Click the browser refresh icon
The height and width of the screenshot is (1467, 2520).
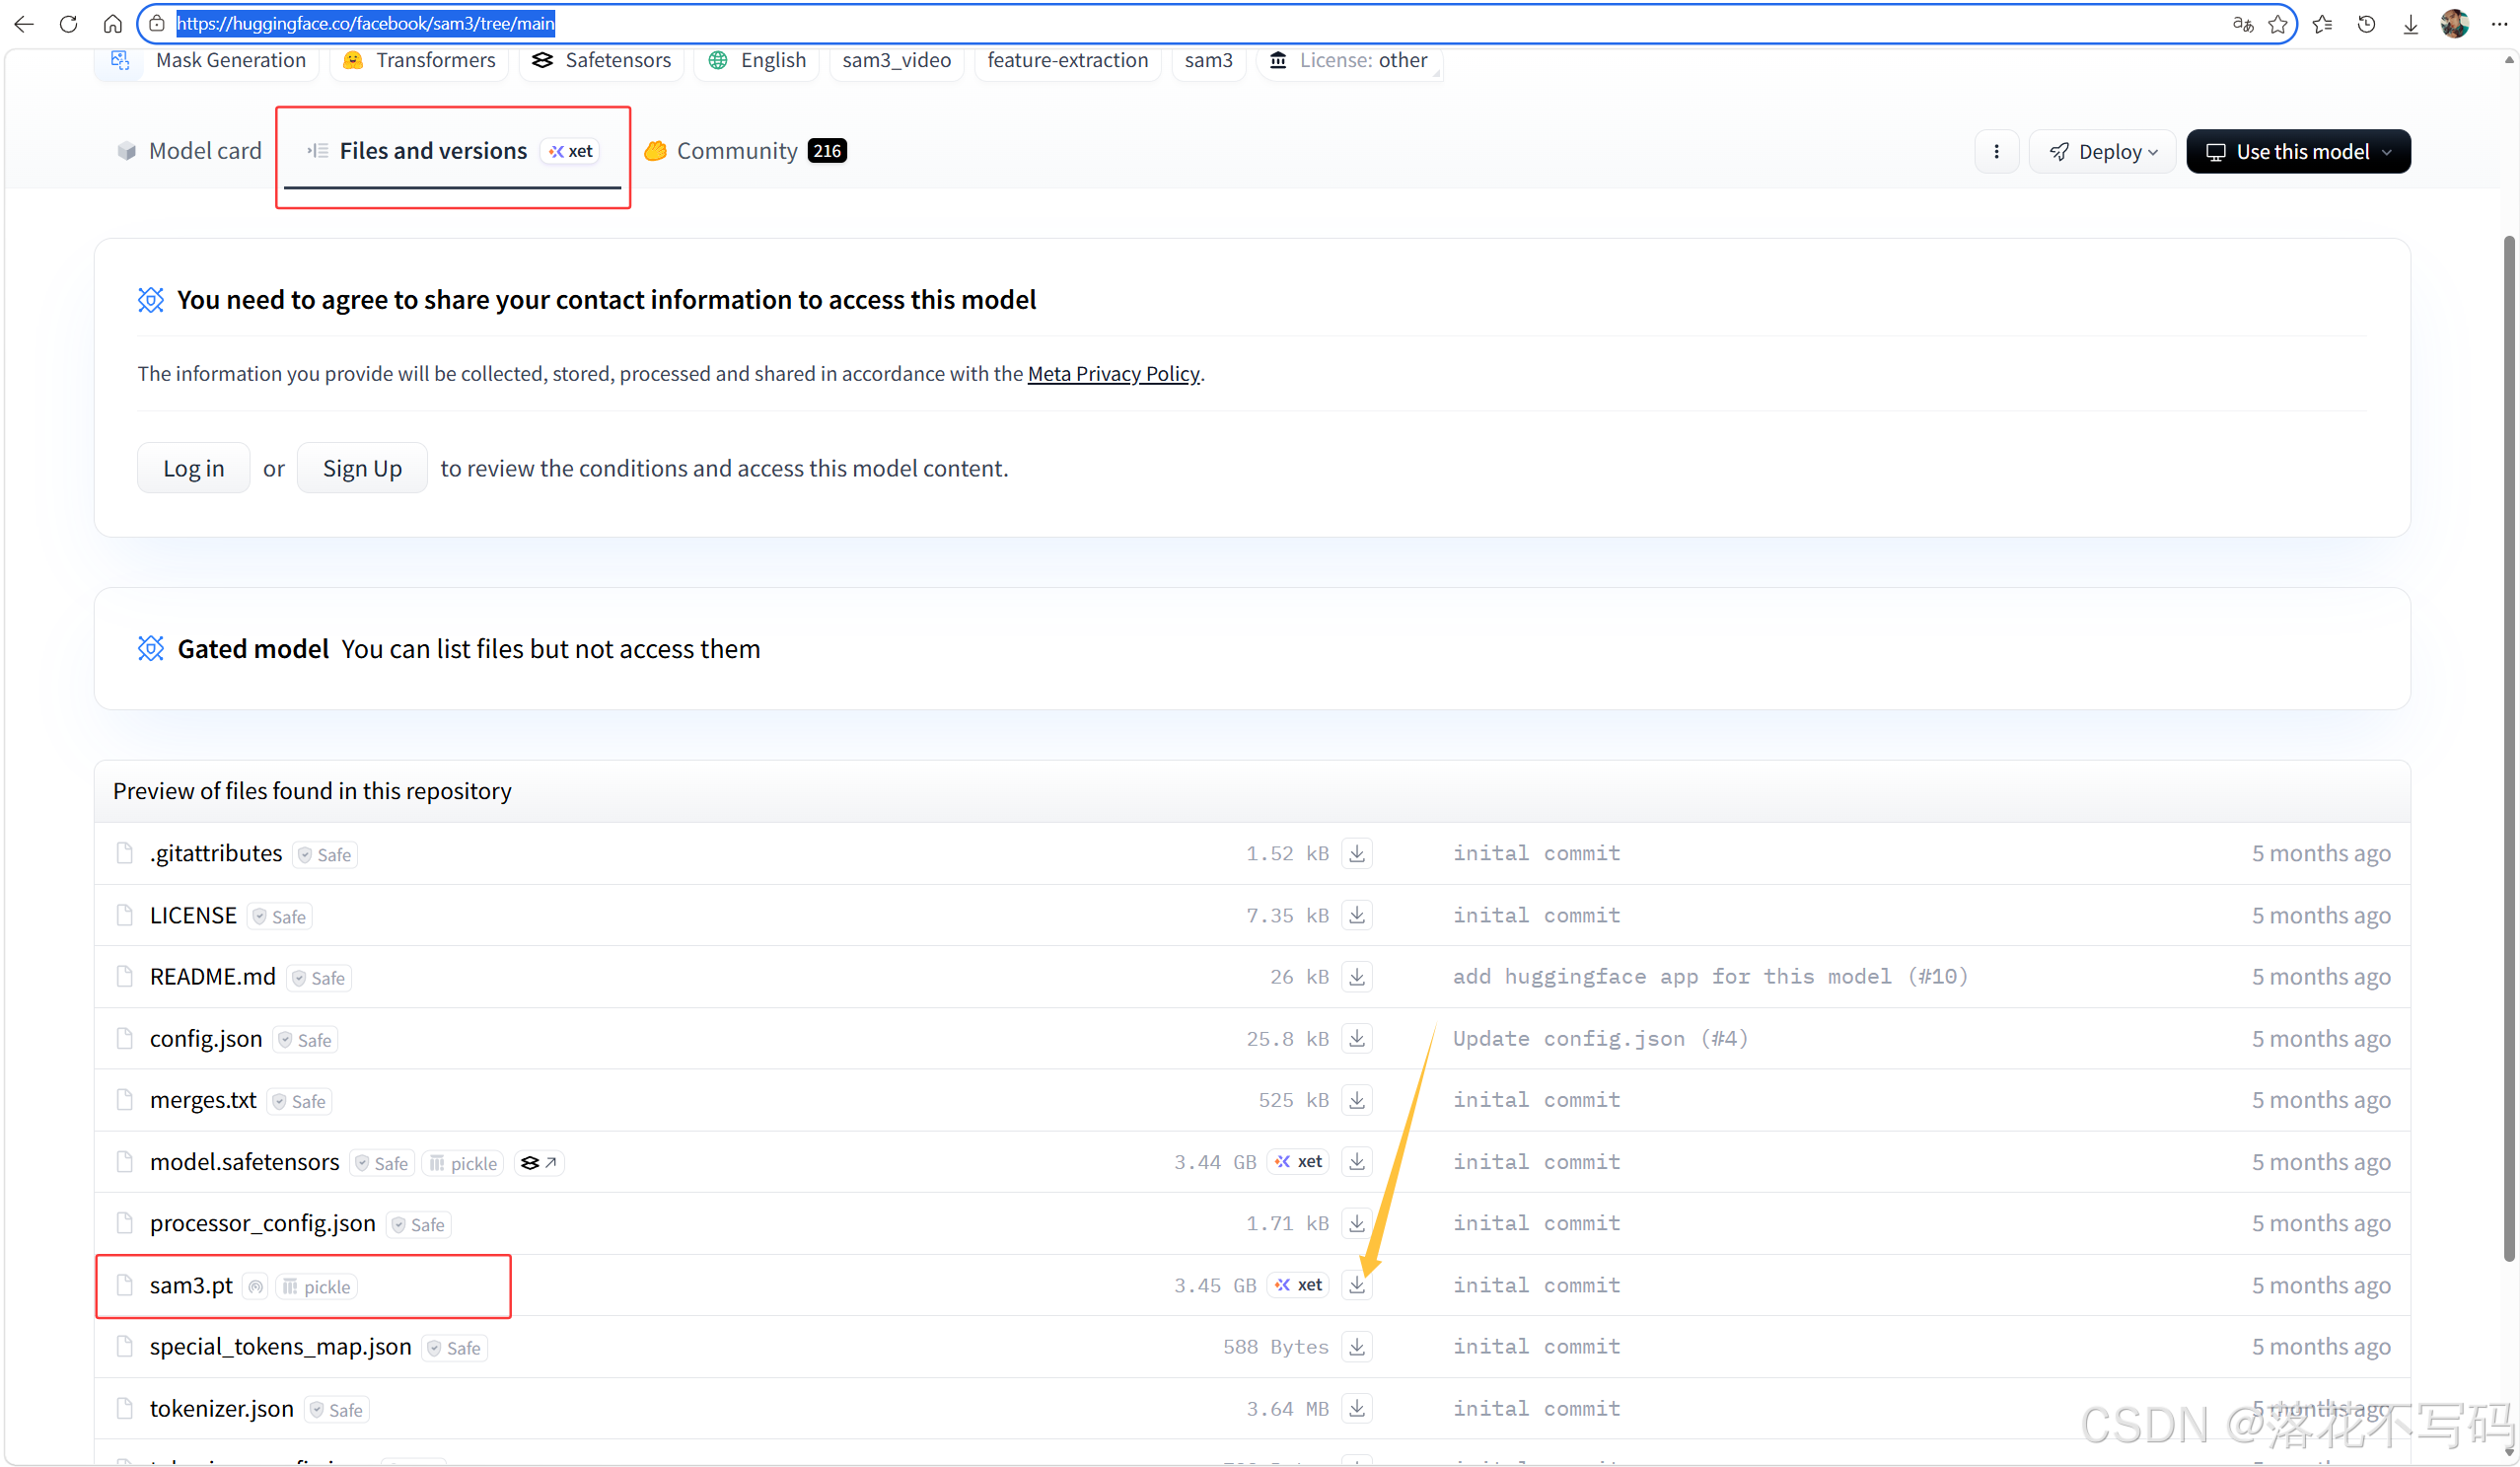pos(68,24)
